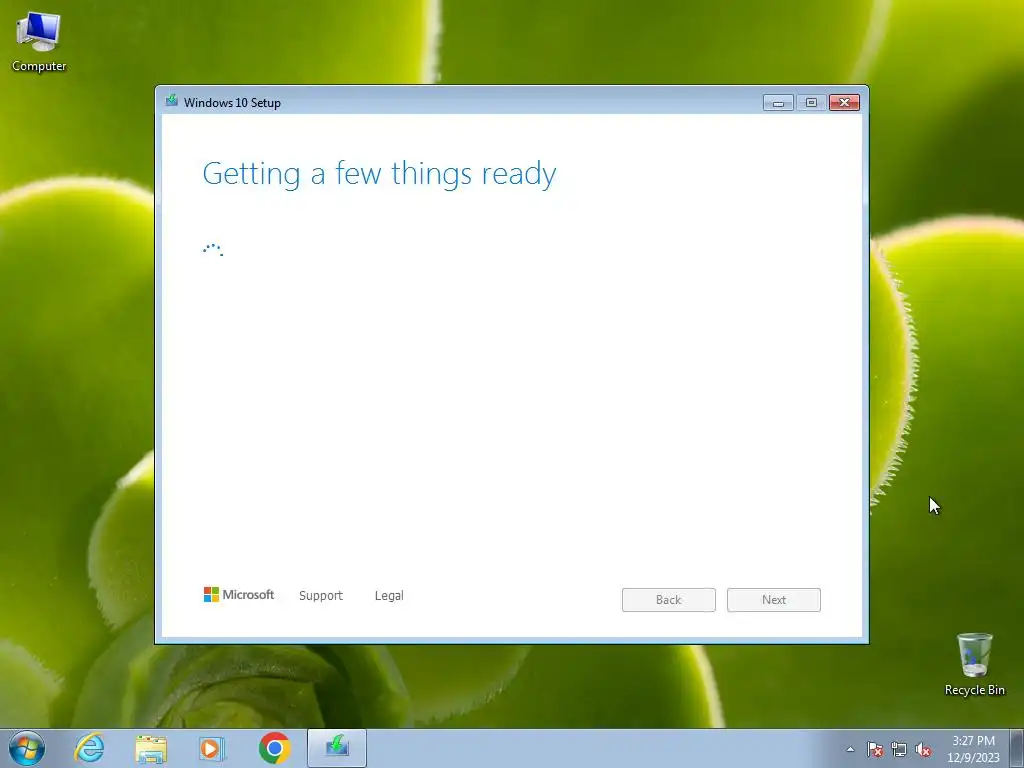Select the Recycle Bin desktop icon

coord(974,664)
